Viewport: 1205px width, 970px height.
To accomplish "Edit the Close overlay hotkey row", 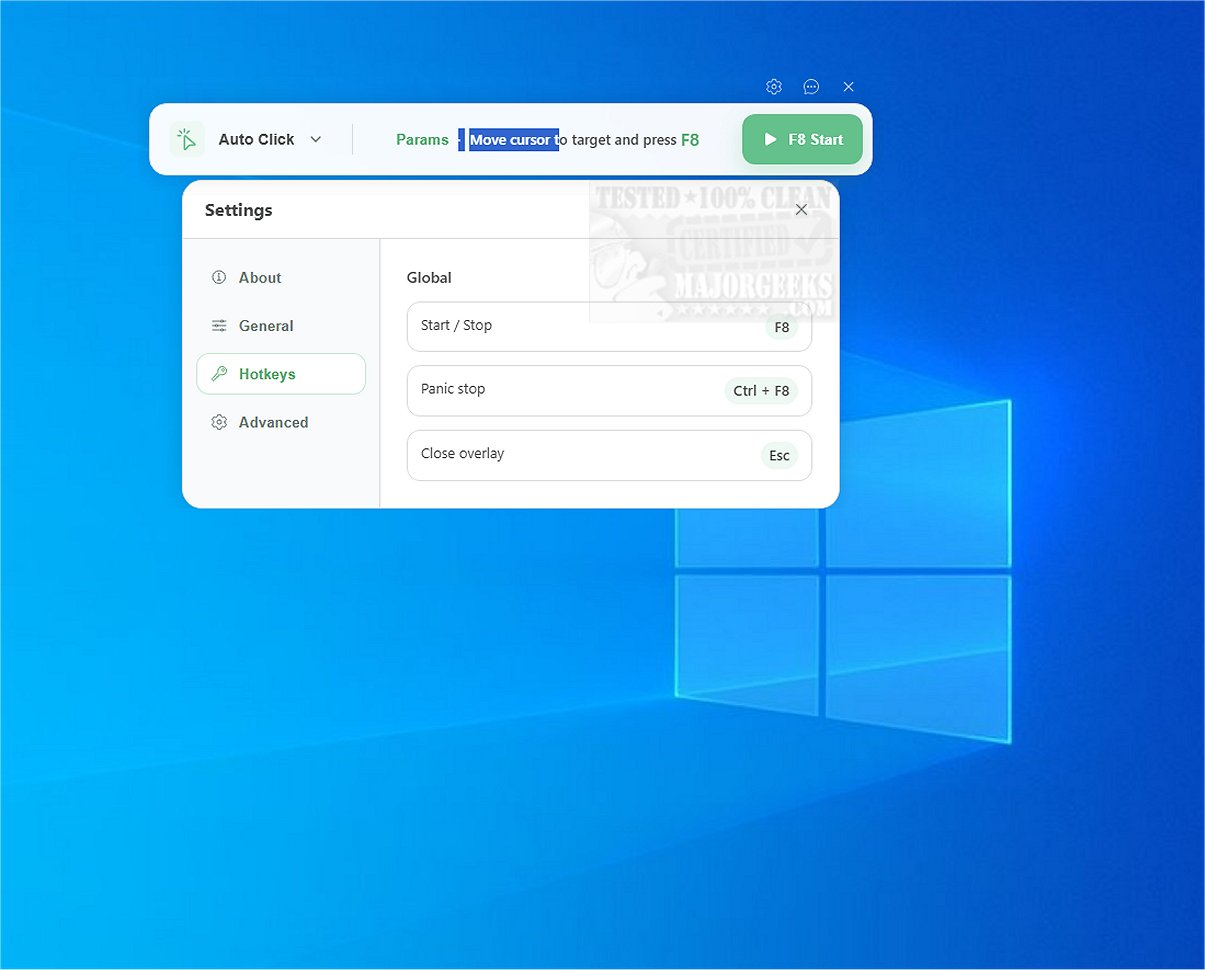I will (x=609, y=455).
